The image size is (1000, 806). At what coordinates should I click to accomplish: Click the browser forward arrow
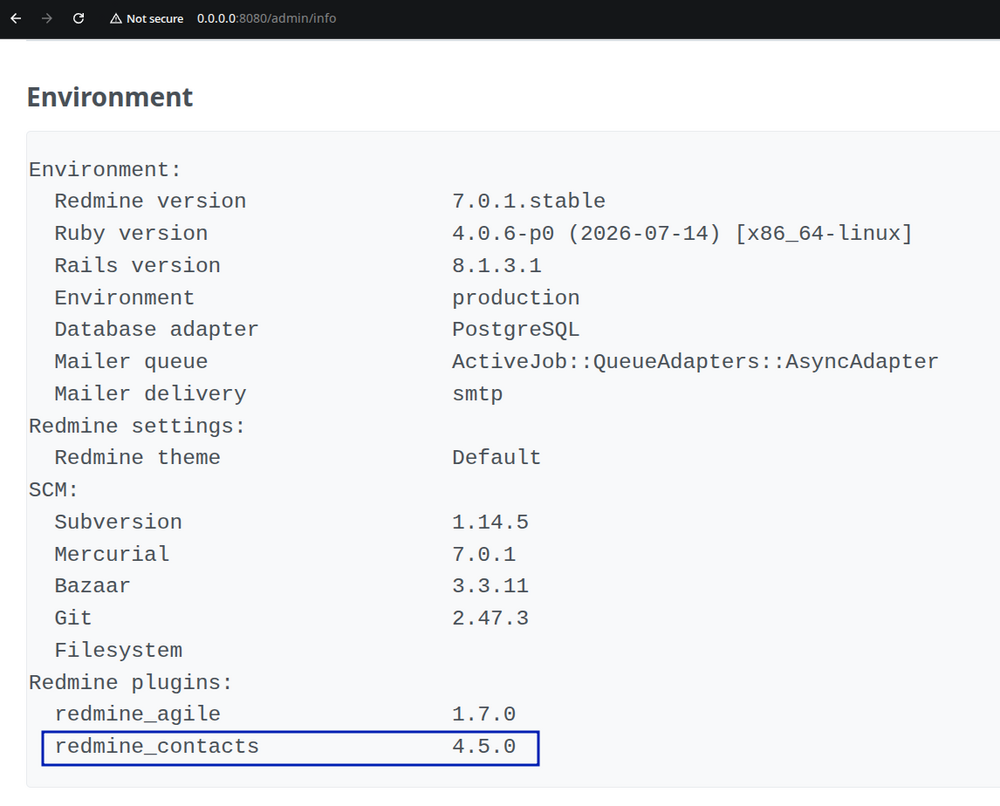tap(47, 18)
